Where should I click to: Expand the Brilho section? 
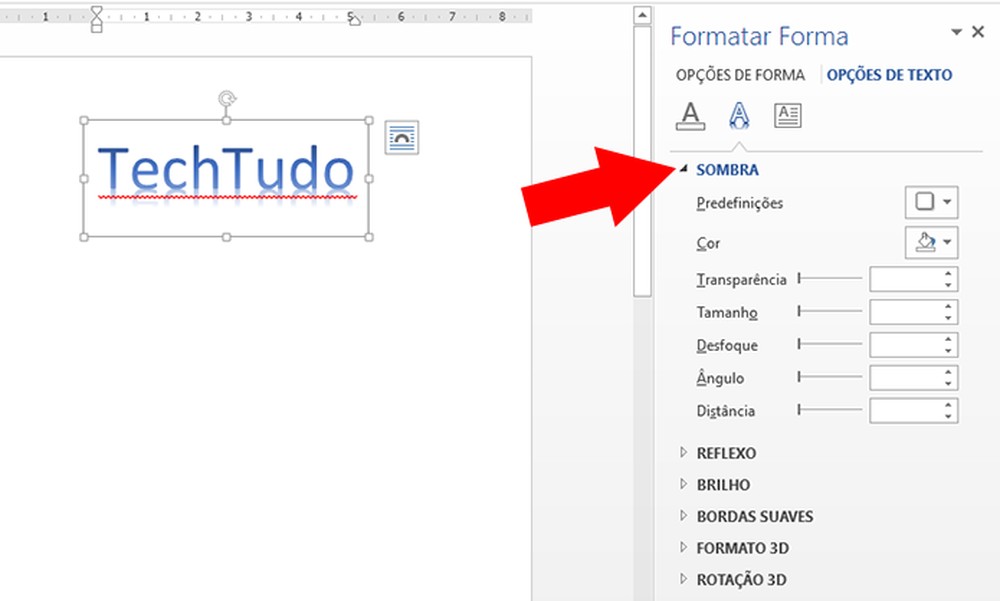click(684, 484)
